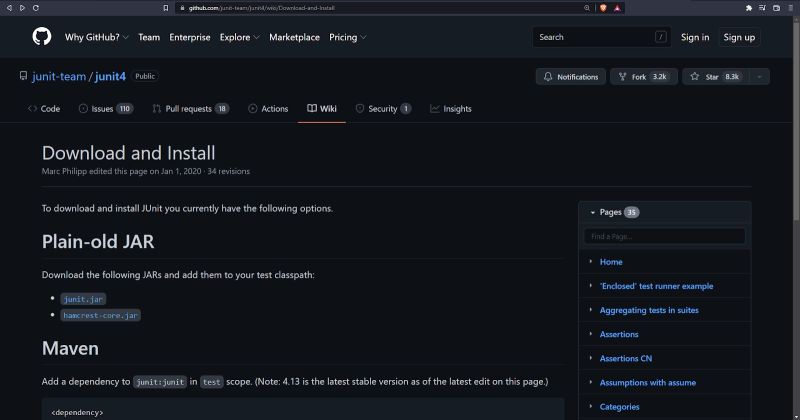Open the Categories wiki page link
The height and width of the screenshot is (420, 800).
[619, 407]
